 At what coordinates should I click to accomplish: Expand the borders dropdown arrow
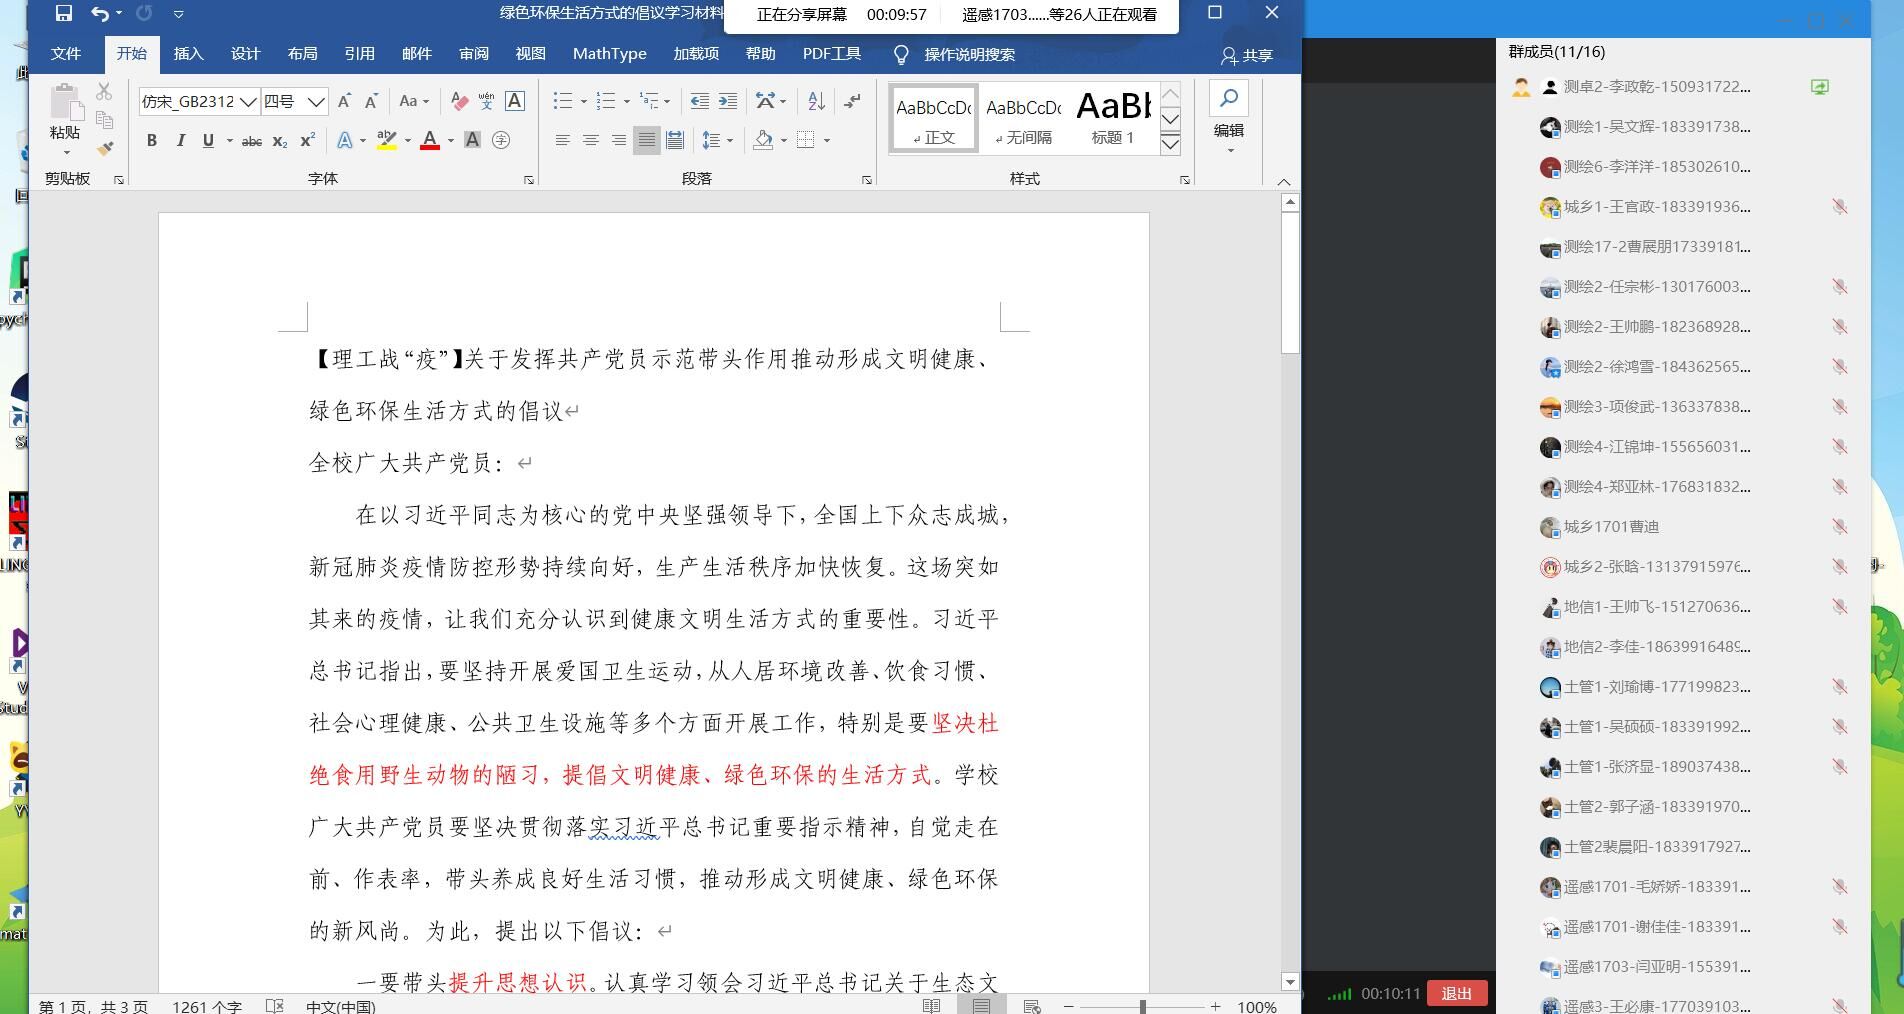(x=827, y=140)
